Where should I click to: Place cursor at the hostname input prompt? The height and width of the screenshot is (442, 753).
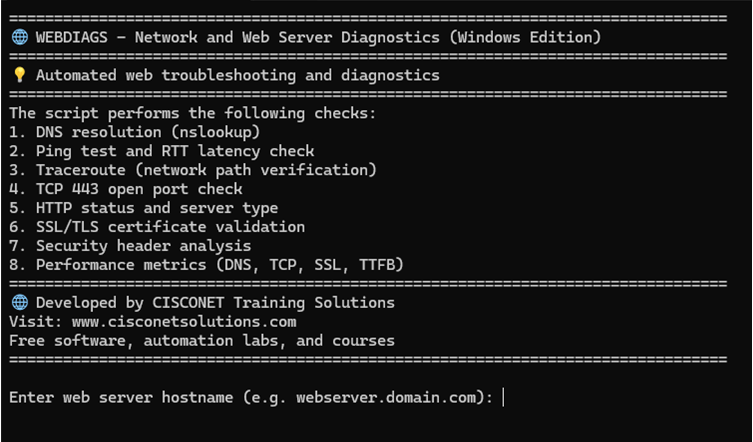[503, 397]
